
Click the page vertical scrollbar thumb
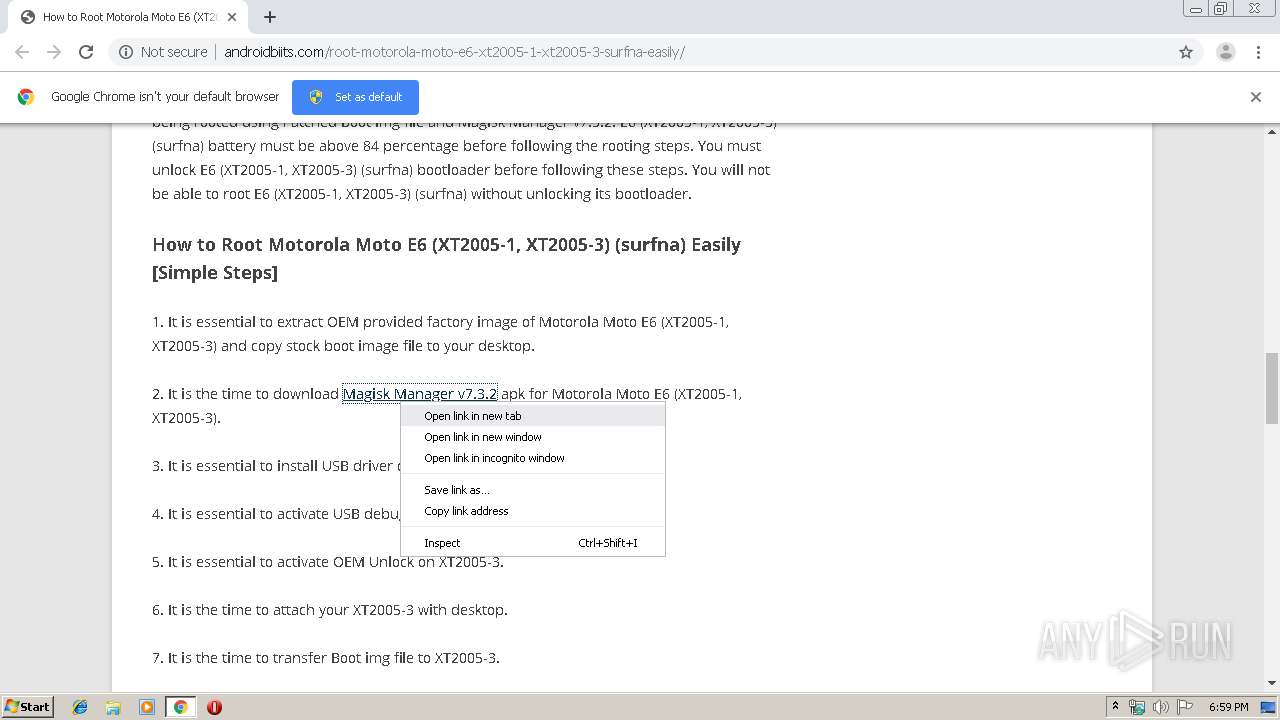(1272, 388)
